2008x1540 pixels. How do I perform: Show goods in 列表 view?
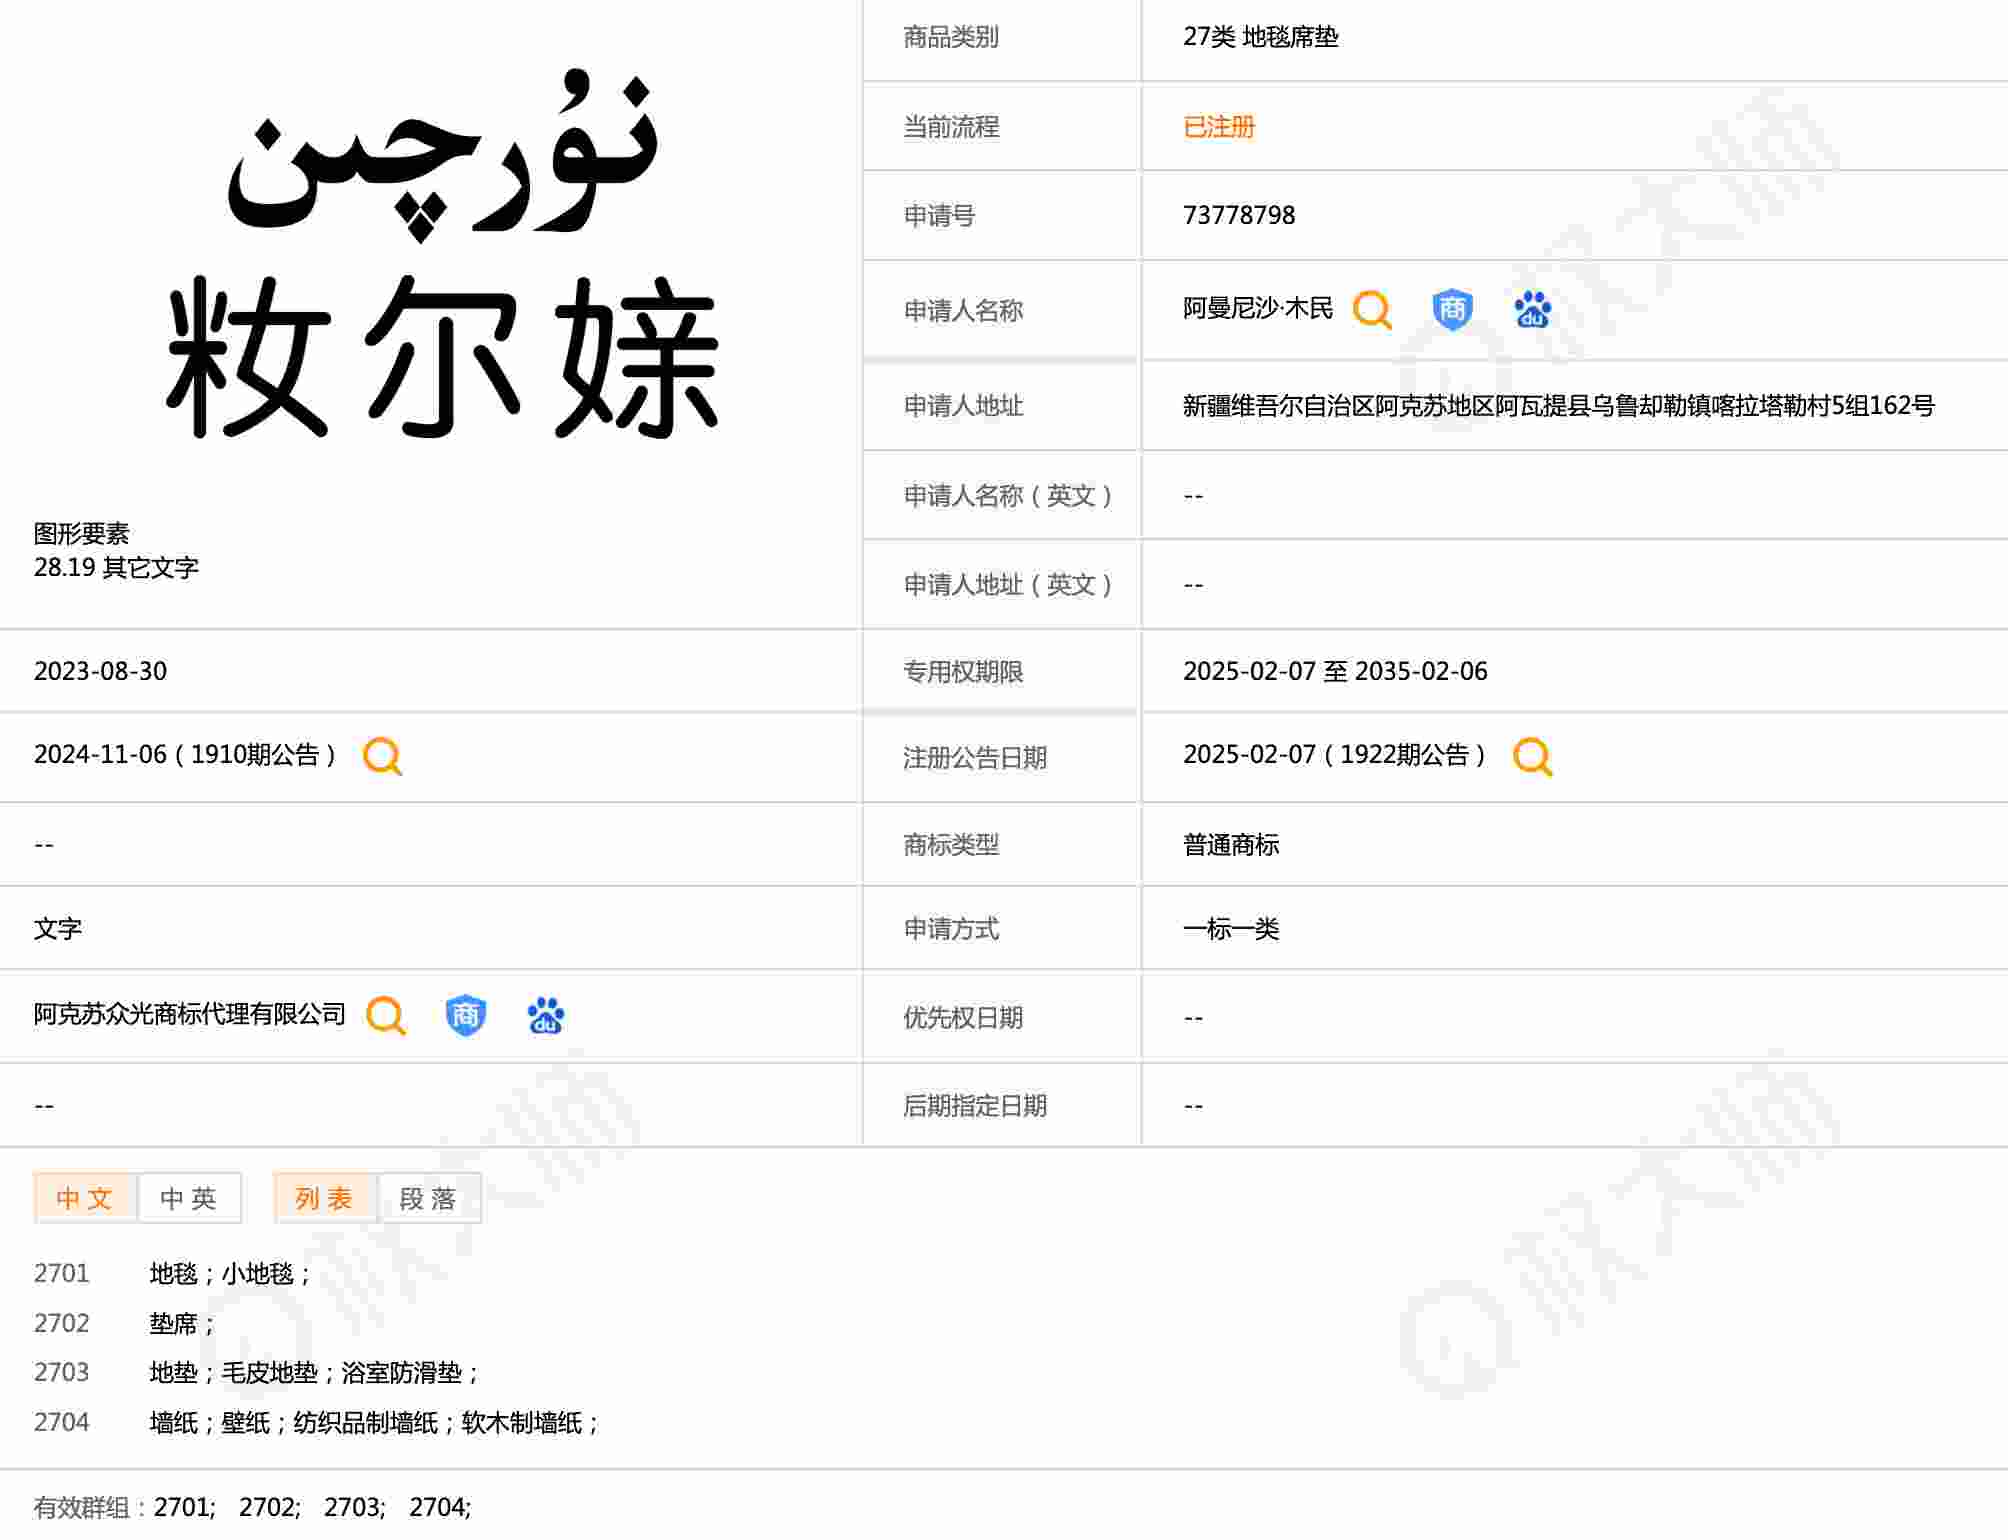click(325, 1198)
